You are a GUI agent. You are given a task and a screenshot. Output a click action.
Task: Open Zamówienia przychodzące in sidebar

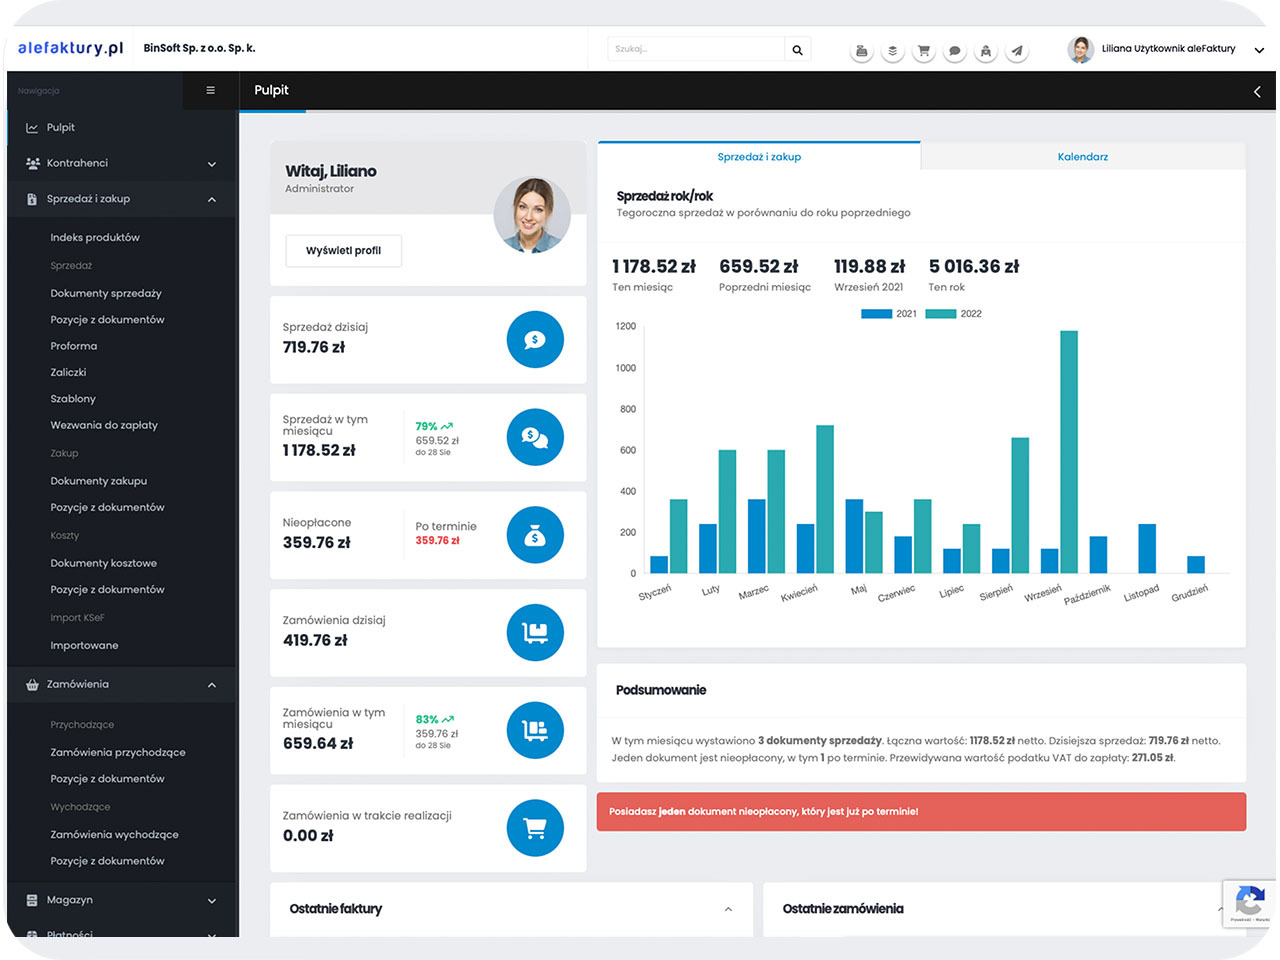[x=118, y=753]
